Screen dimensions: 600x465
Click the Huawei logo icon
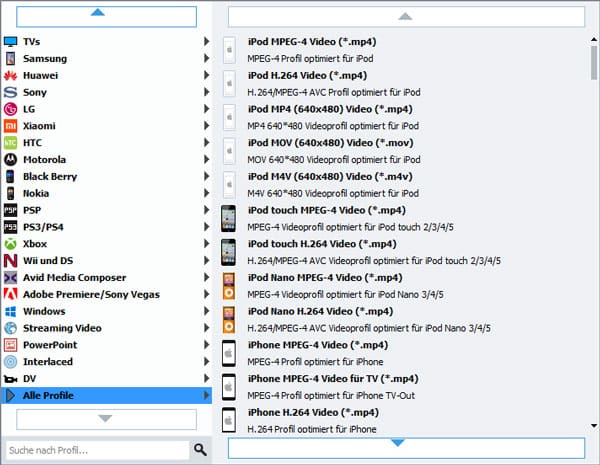point(10,75)
